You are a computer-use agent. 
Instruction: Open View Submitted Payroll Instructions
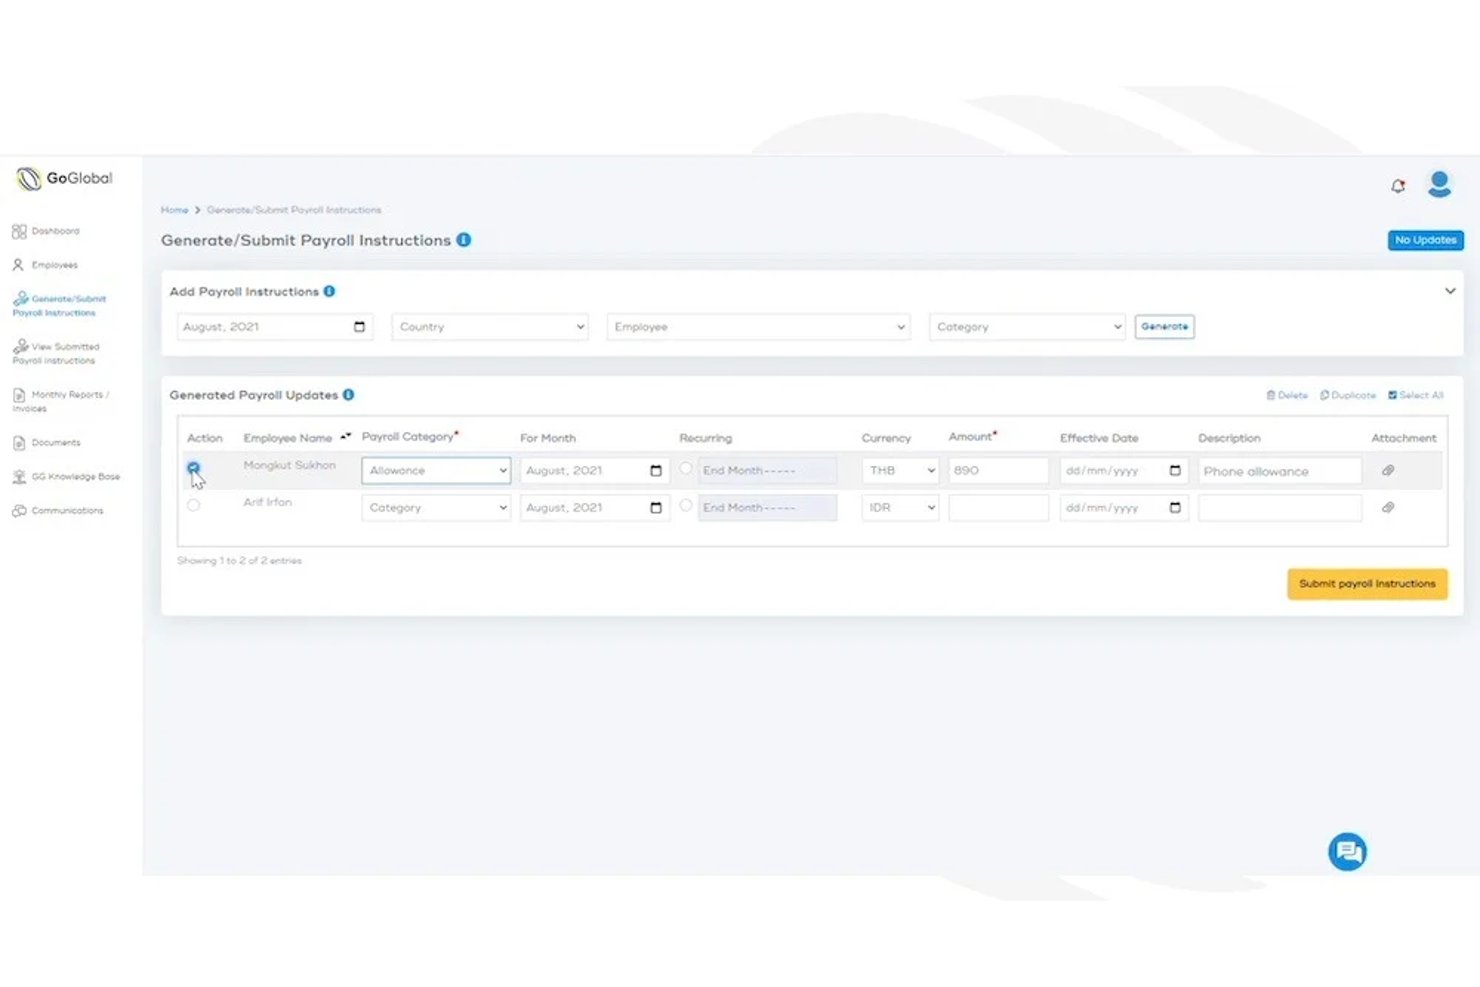[x=56, y=353]
